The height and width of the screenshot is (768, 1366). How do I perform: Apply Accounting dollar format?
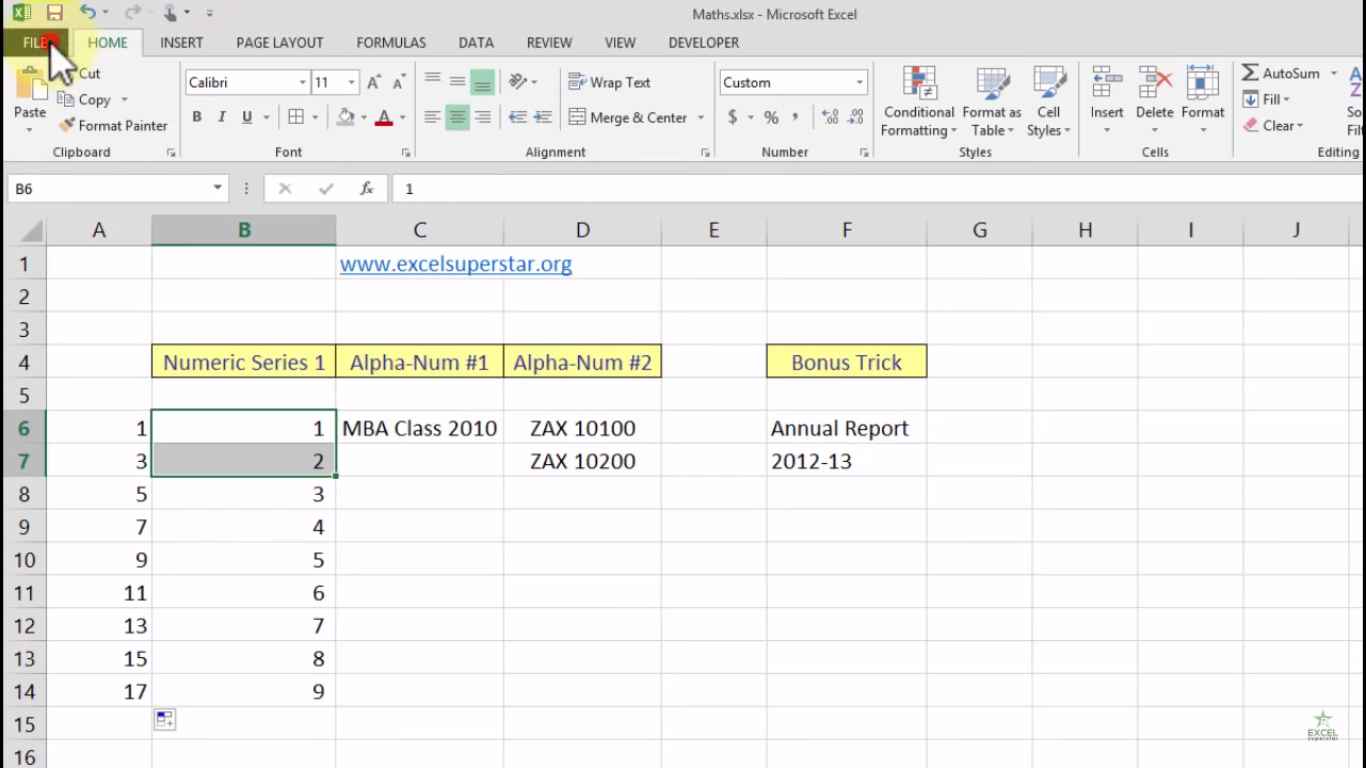733,117
